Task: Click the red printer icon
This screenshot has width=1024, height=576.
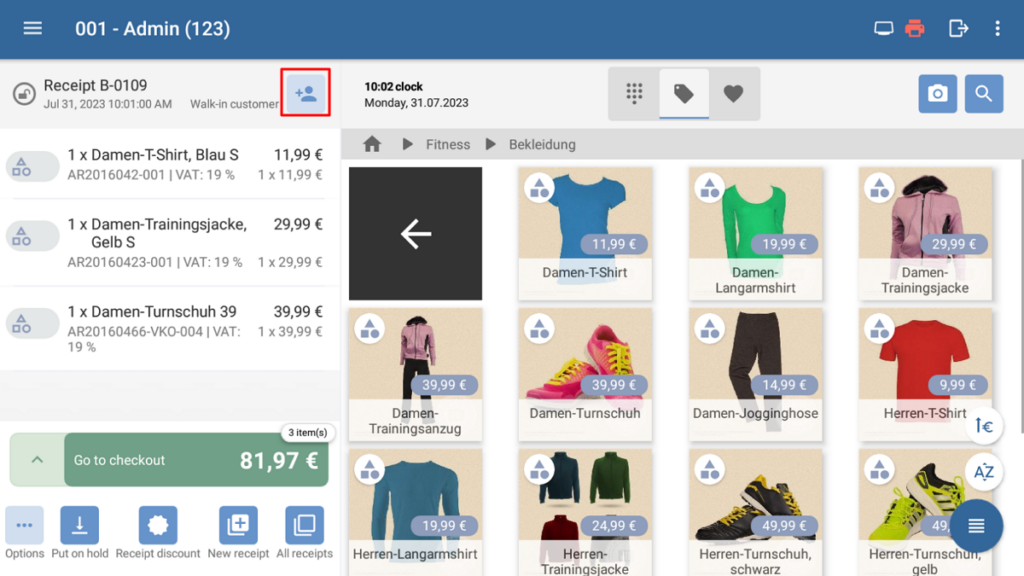Action: point(915,28)
